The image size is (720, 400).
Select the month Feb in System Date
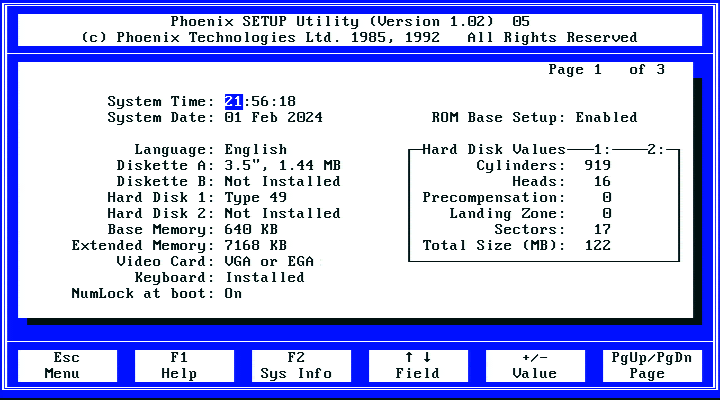pyautogui.click(x=264, y=118)
